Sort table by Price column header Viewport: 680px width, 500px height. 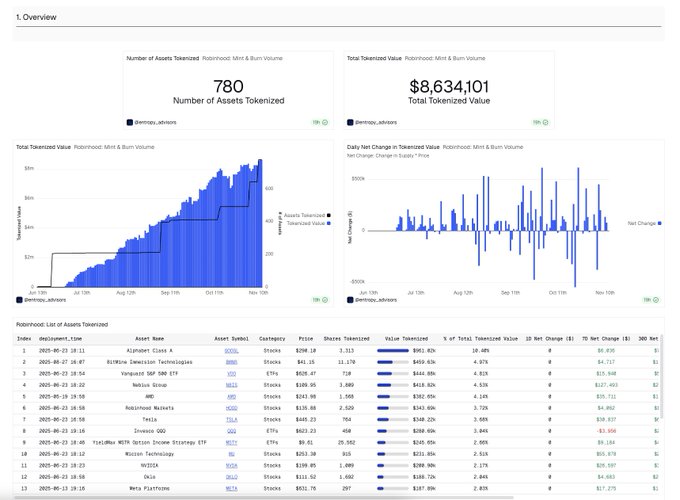coord(306,340)
